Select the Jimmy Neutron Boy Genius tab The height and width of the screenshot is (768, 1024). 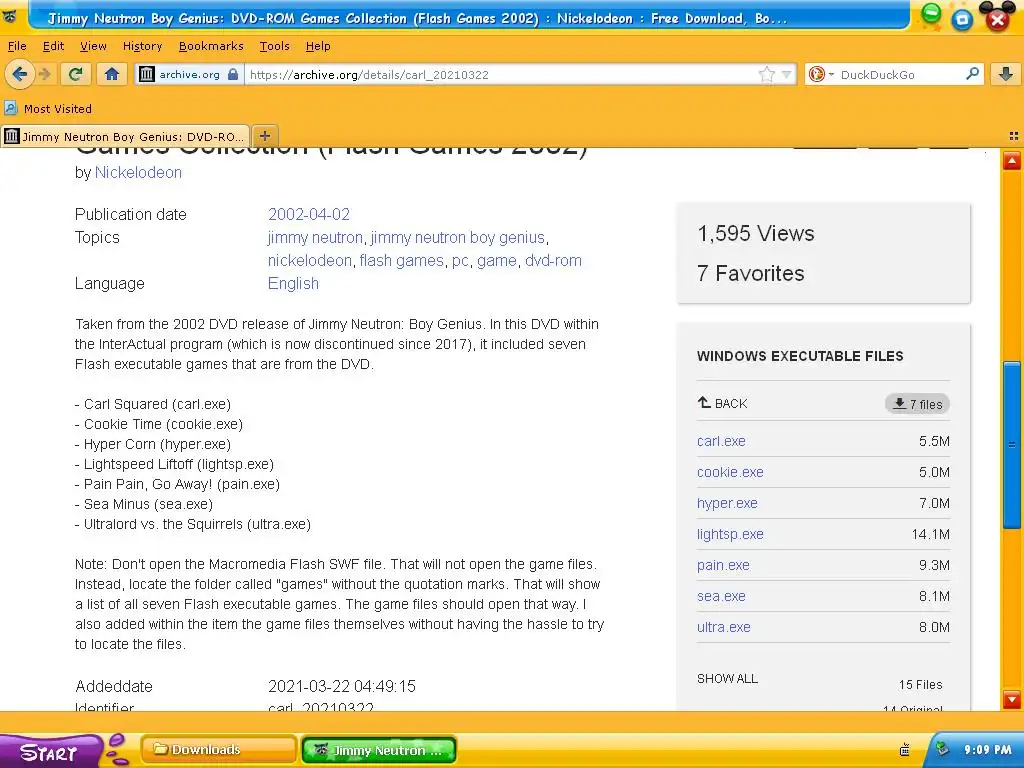pyautogui.click(x=125, y=136)
